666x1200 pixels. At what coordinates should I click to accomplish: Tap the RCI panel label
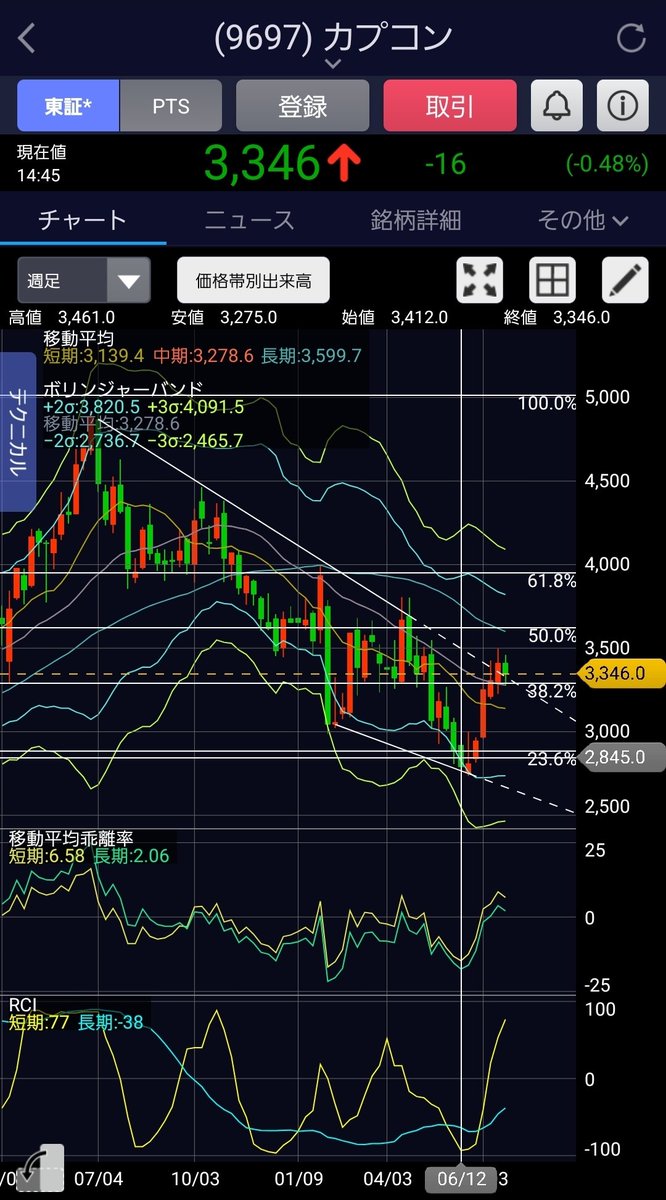point(22,1003)
